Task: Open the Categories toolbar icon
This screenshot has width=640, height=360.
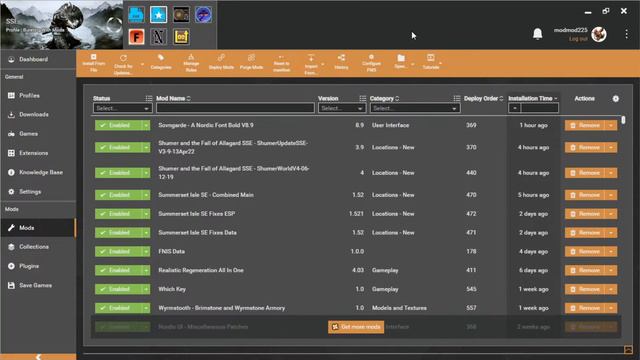Action: point(161,62)
